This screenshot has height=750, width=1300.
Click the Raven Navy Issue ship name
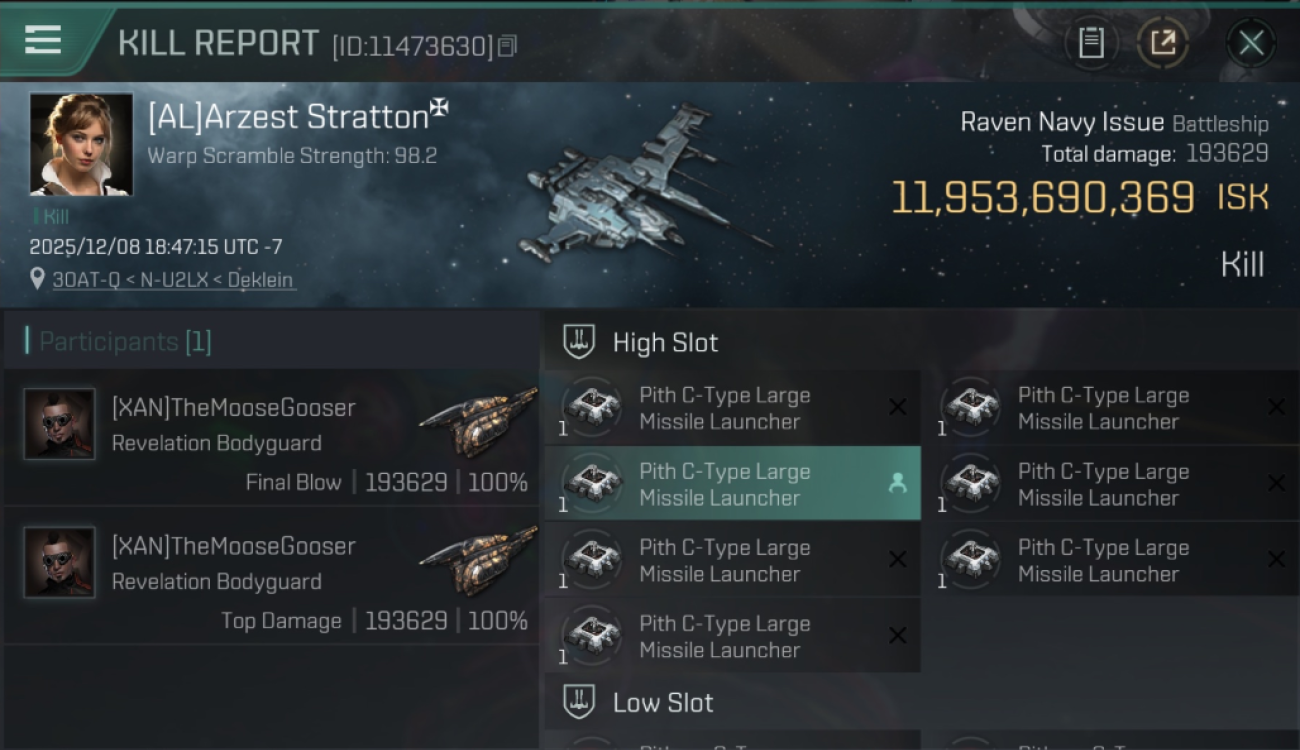[x=1061, y=122]
